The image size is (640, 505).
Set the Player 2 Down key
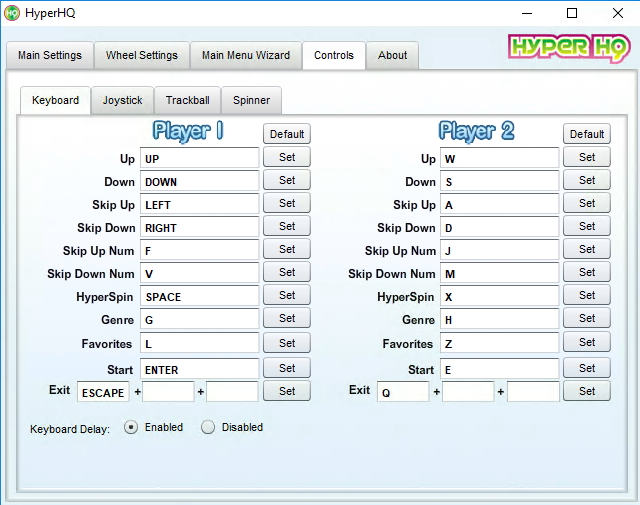[587, 180]
